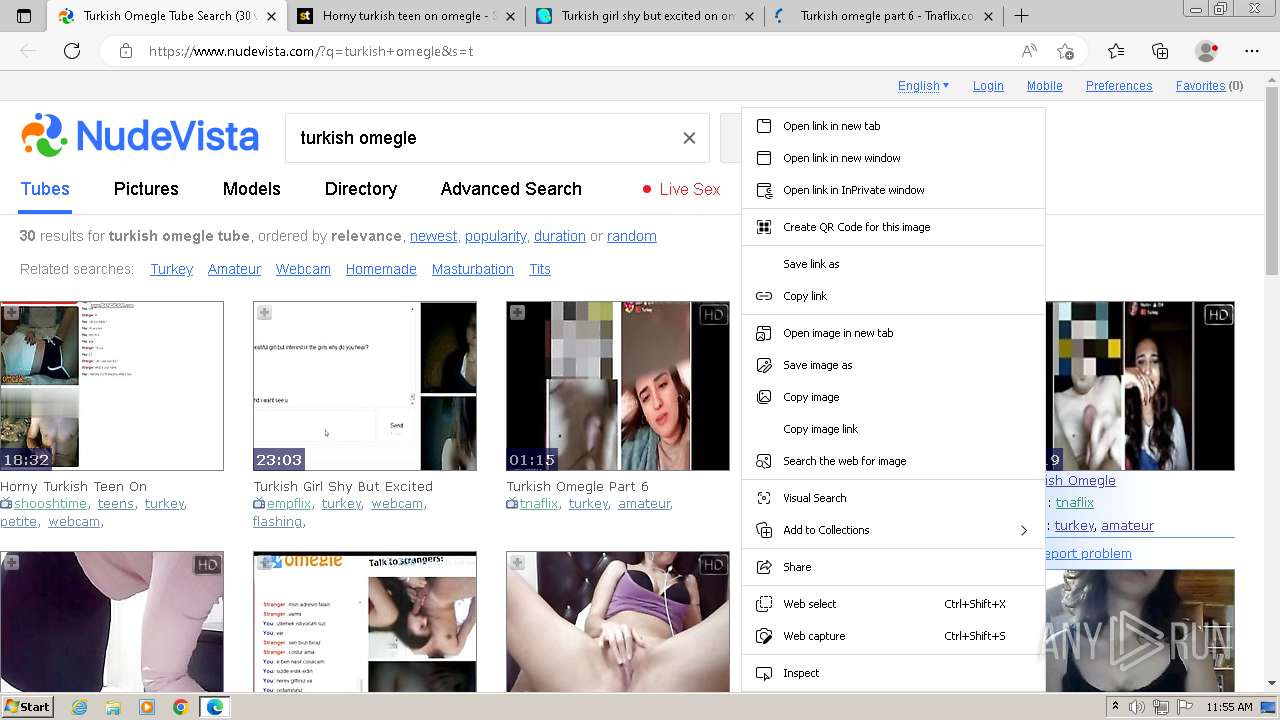Click the Webcam related search link
Screen dimensions: 1280x720
click(303, 269)
